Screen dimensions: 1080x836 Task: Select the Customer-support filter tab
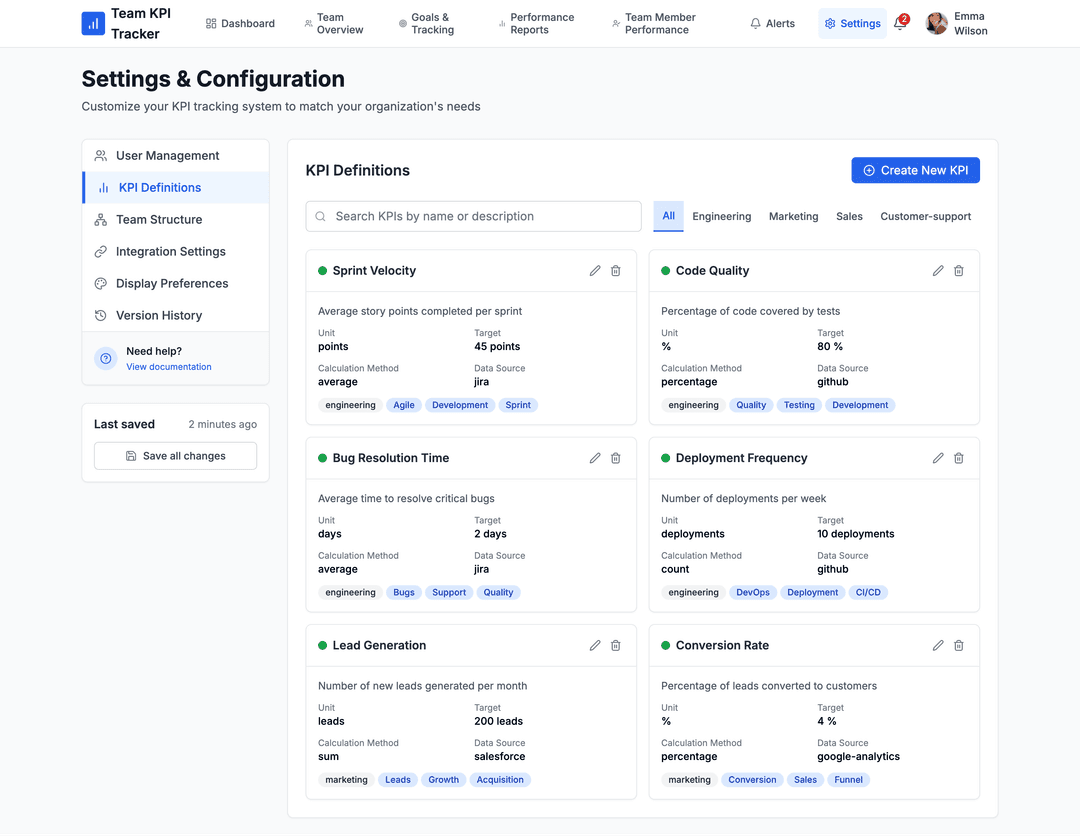click(x=925, y=217)
